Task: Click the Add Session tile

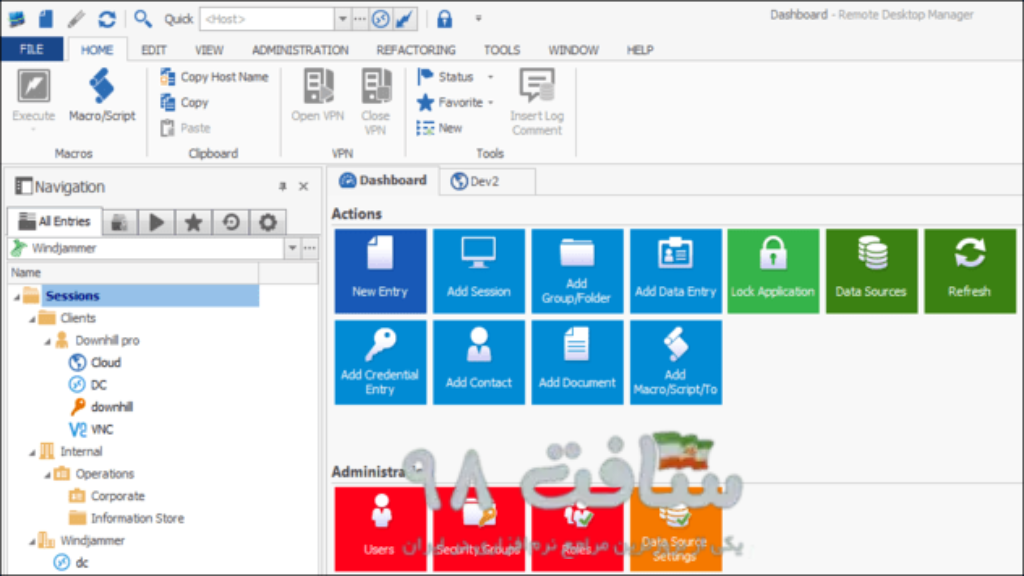Action: coord(479,271)
